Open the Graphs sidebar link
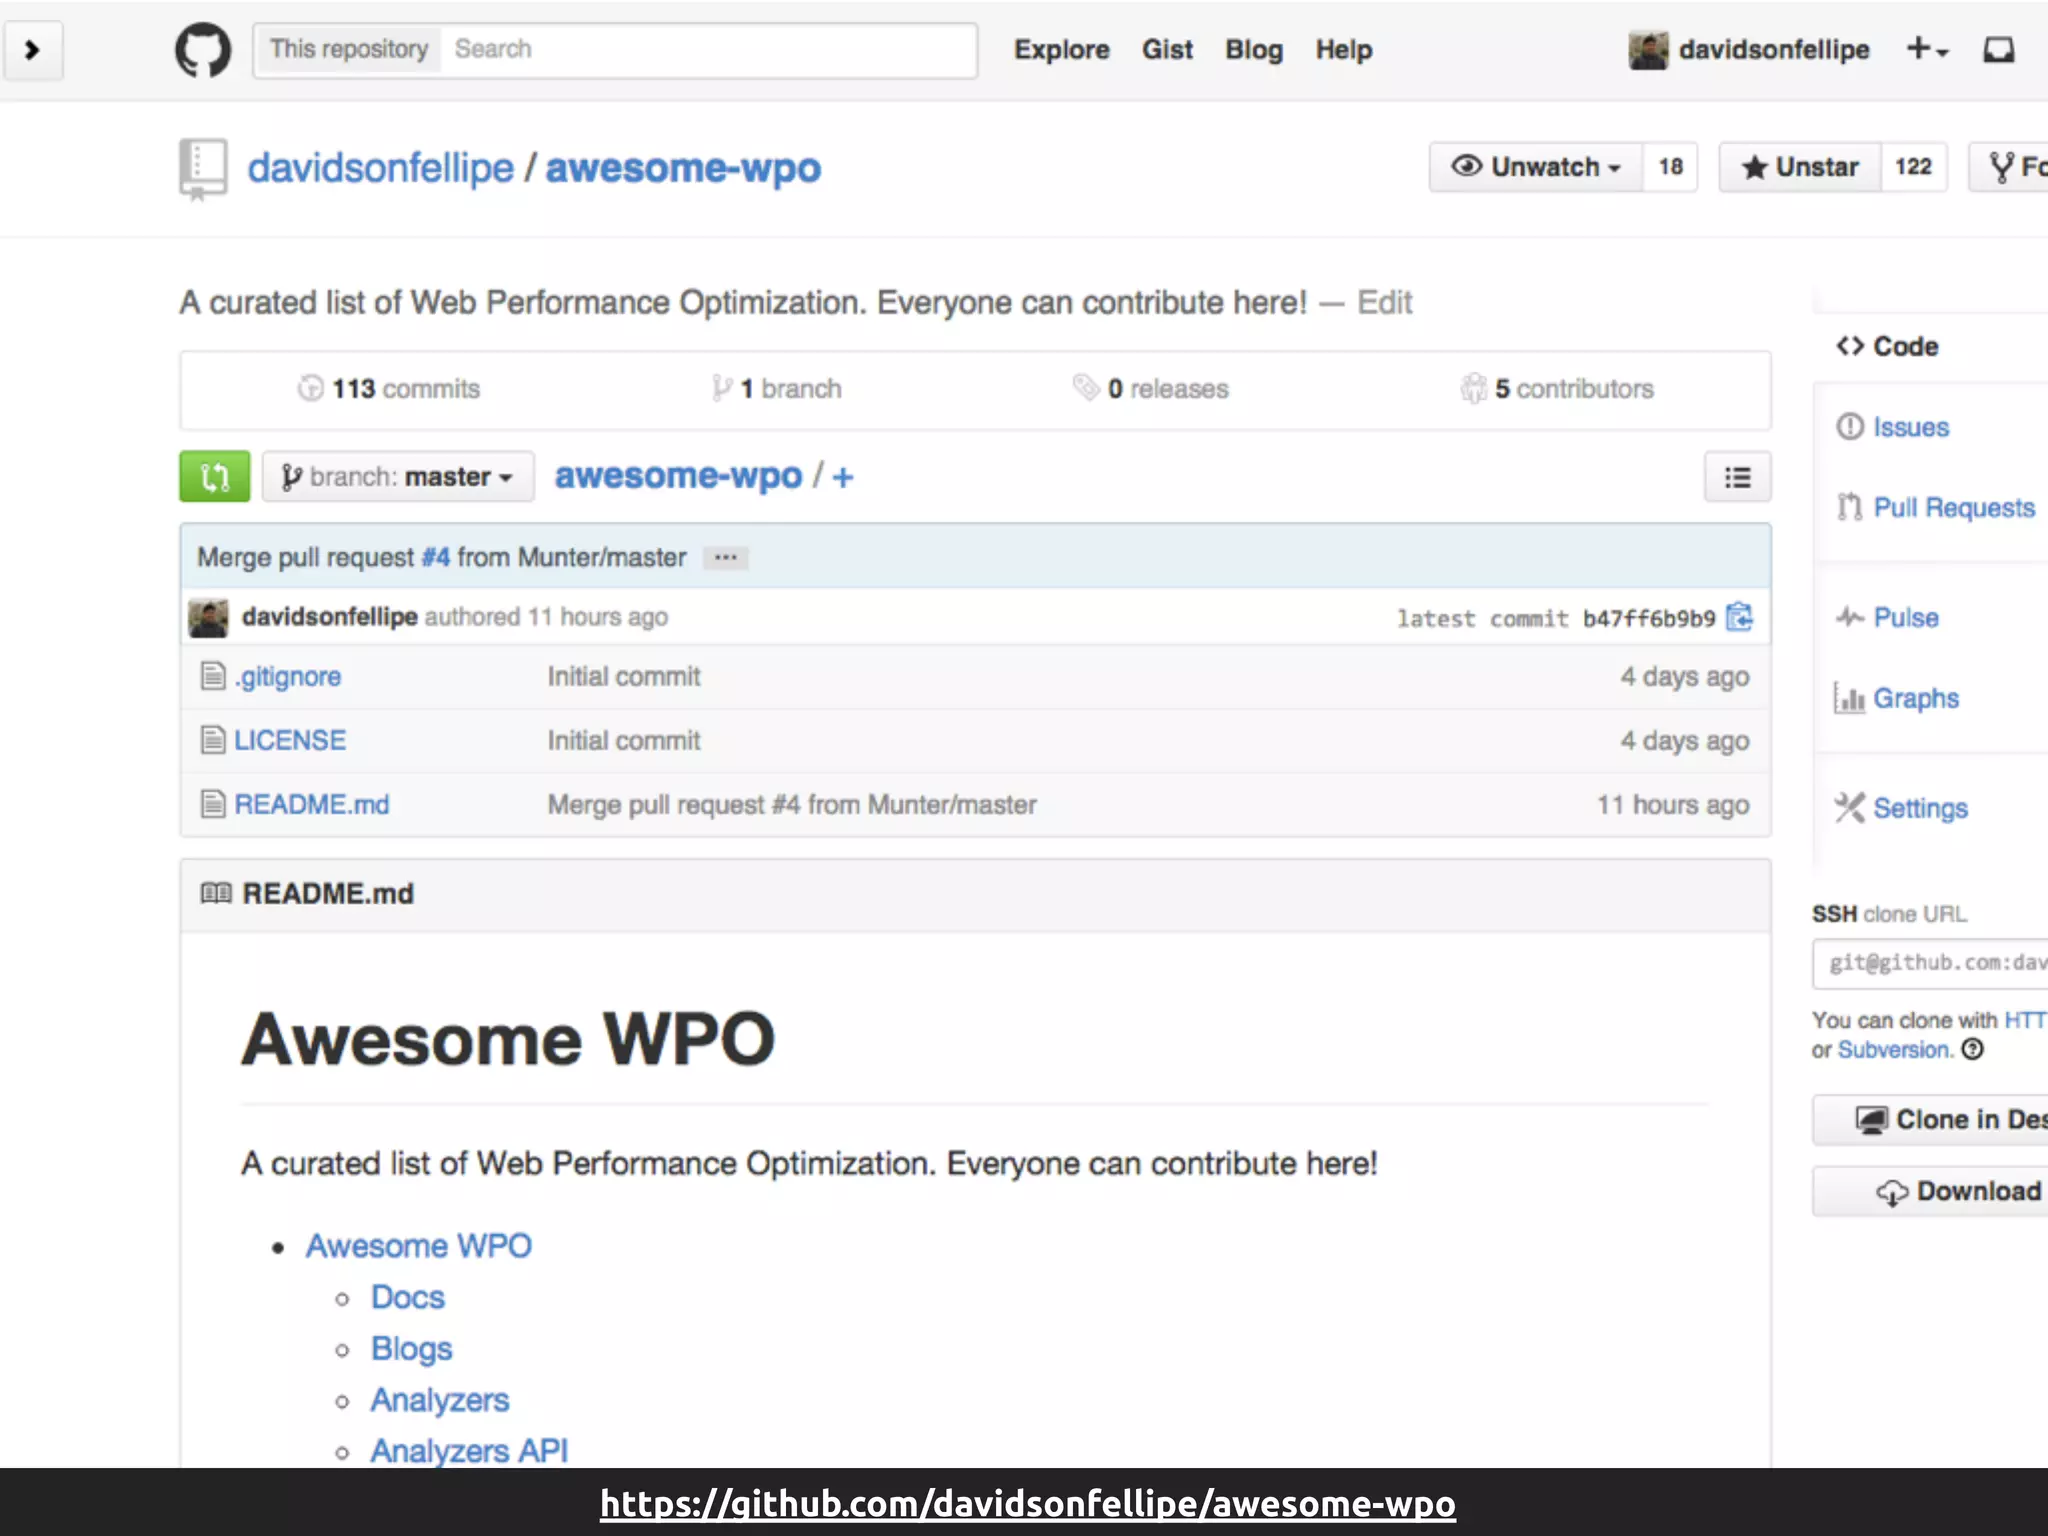This screenshot has height=1536, width=2048. (1916, 698)
